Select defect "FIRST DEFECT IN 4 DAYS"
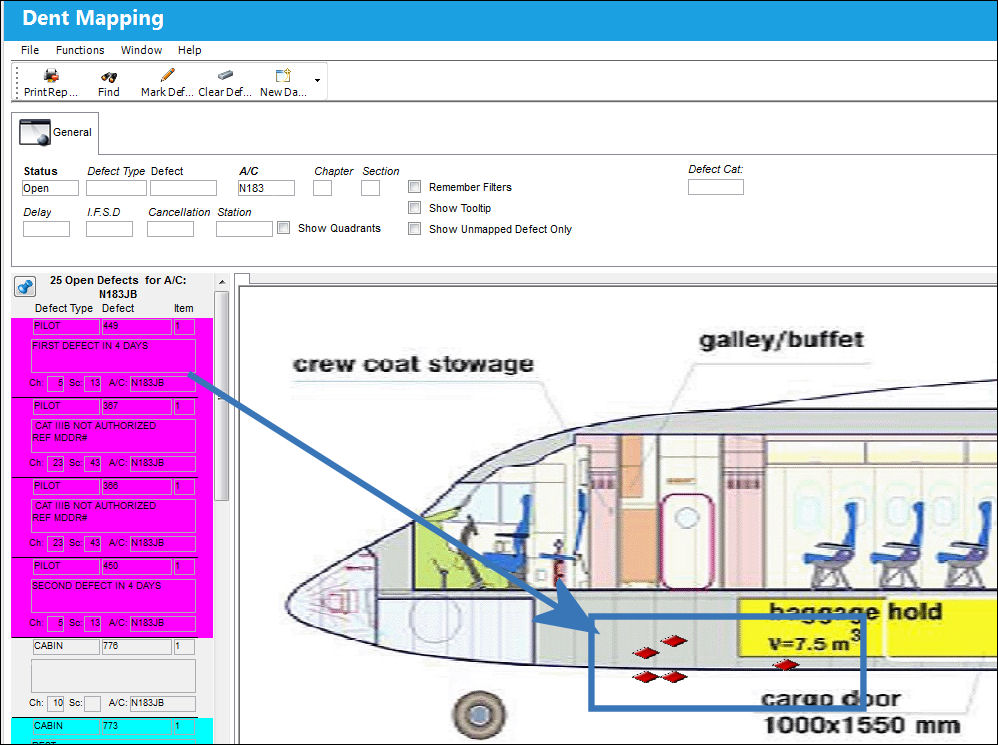This screenshot has height=745, width=998. pyautogui.click(x=113, y=358)
